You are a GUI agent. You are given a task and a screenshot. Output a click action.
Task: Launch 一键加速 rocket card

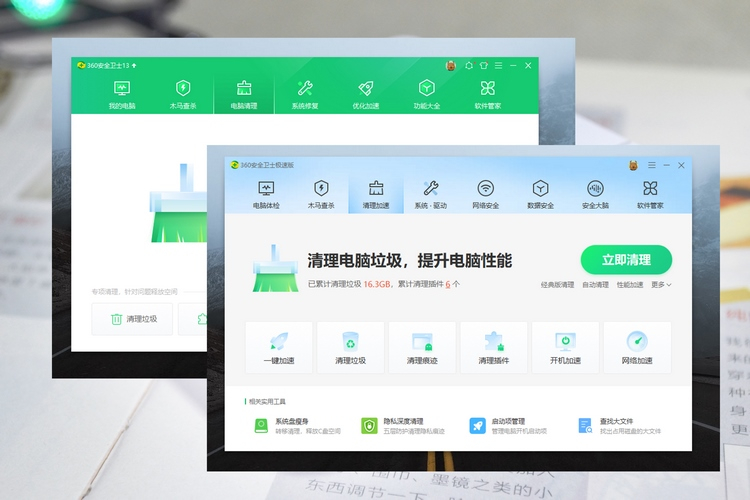[x=279, y=348]
